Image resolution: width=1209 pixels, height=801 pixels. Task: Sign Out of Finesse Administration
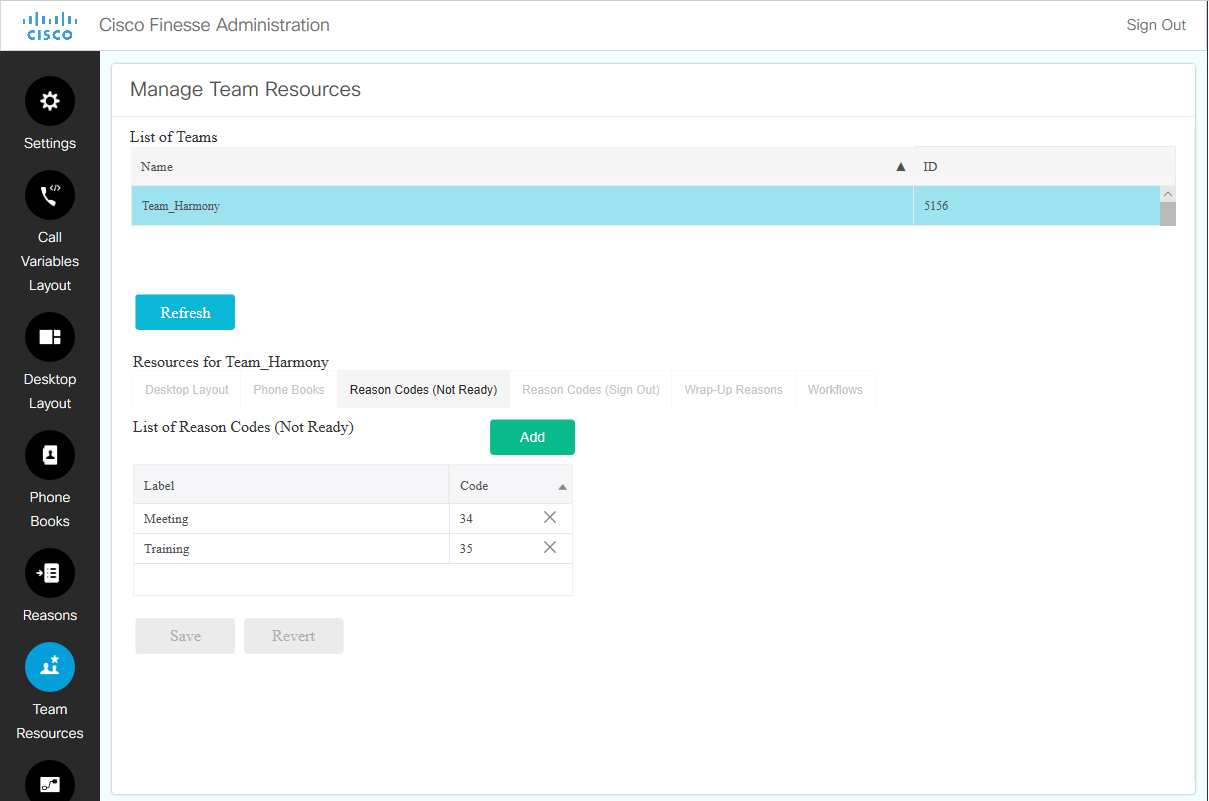[1156, 25]
